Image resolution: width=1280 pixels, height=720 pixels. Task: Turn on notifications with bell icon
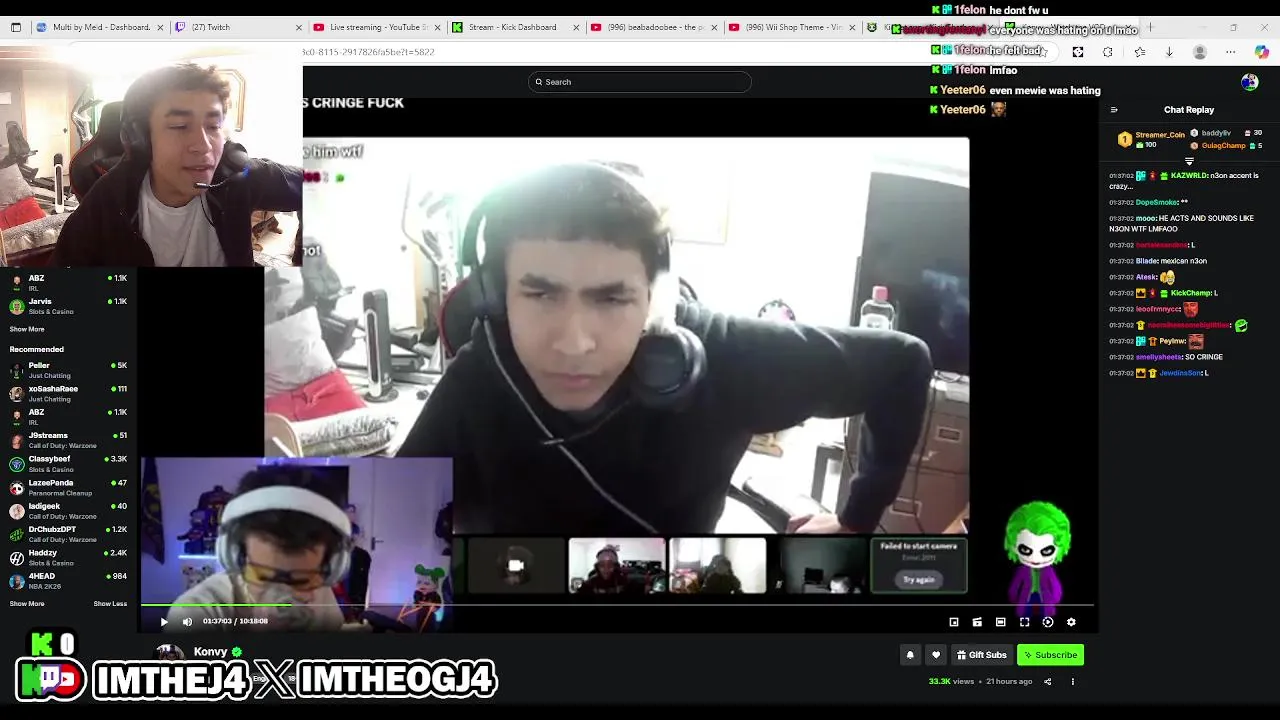coord(910,655)
